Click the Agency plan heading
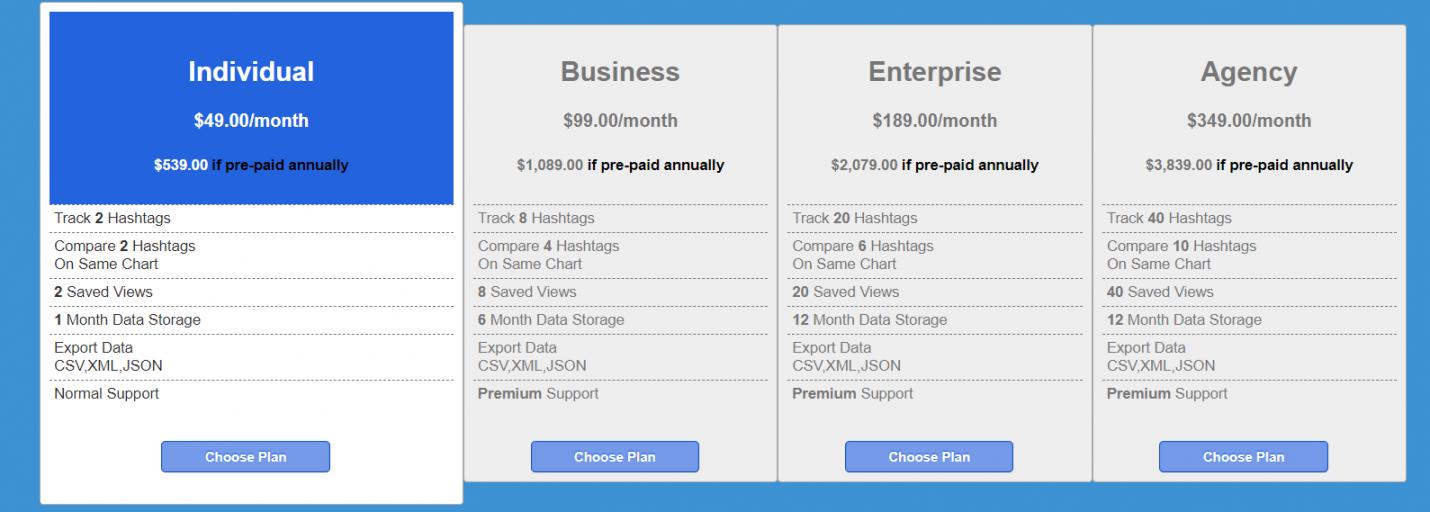 tap(1249, 72)
